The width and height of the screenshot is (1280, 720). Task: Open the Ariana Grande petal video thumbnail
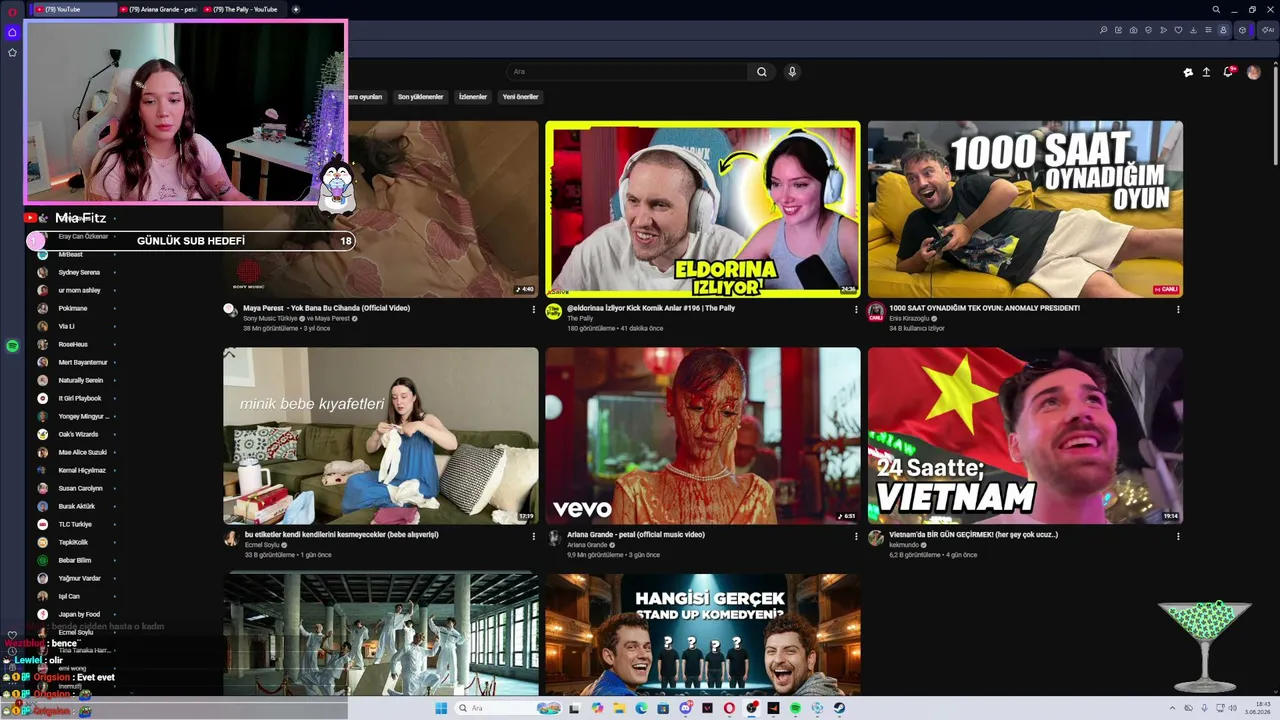702,436
